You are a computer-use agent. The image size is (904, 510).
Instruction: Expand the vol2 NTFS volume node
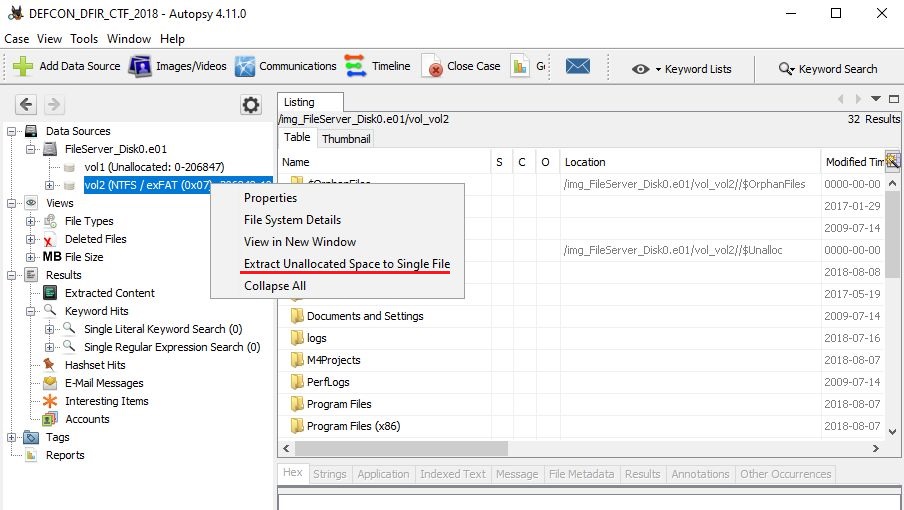(49, 185)
